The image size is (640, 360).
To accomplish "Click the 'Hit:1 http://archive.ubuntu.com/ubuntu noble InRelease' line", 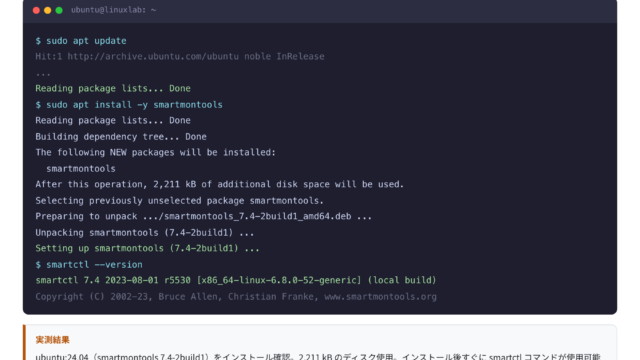I will pyautogui.click(x=180, y=56).
